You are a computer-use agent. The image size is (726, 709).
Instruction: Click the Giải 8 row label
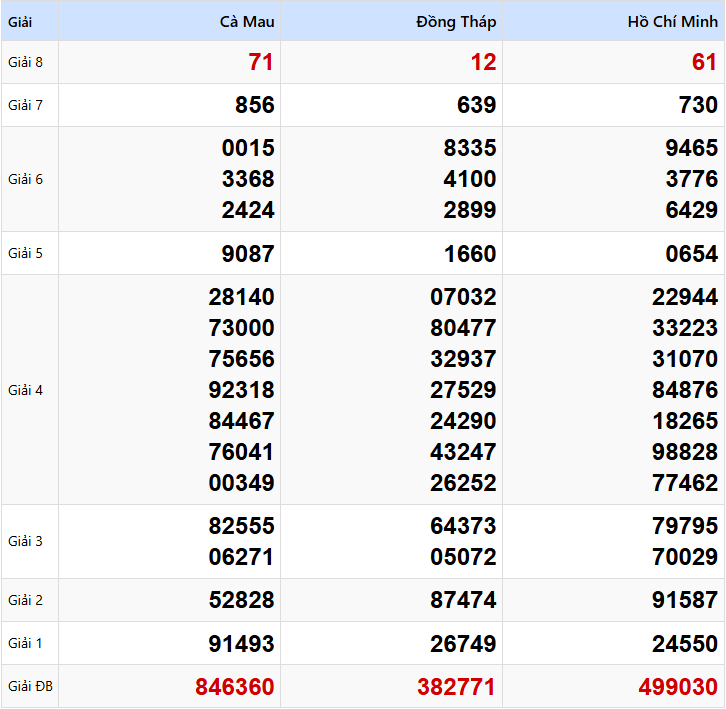pyautogui.click(x=25, y=62)
